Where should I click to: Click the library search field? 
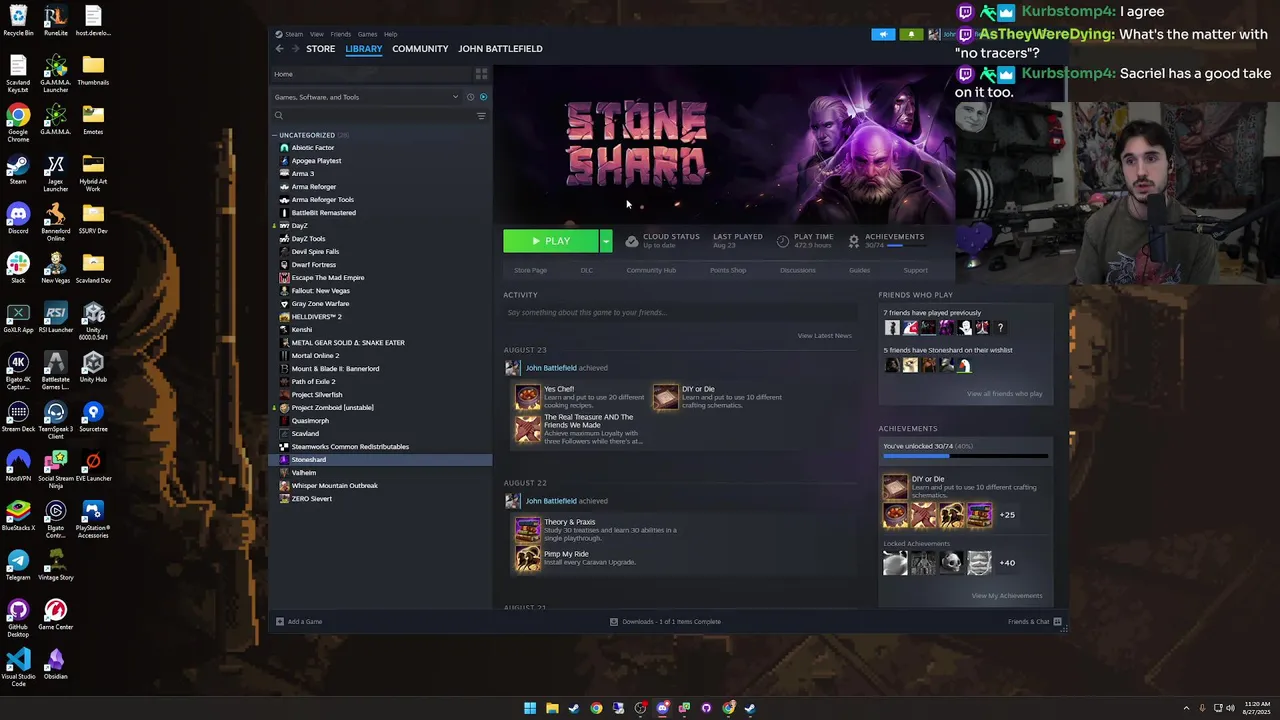click(x=378, y=116)
